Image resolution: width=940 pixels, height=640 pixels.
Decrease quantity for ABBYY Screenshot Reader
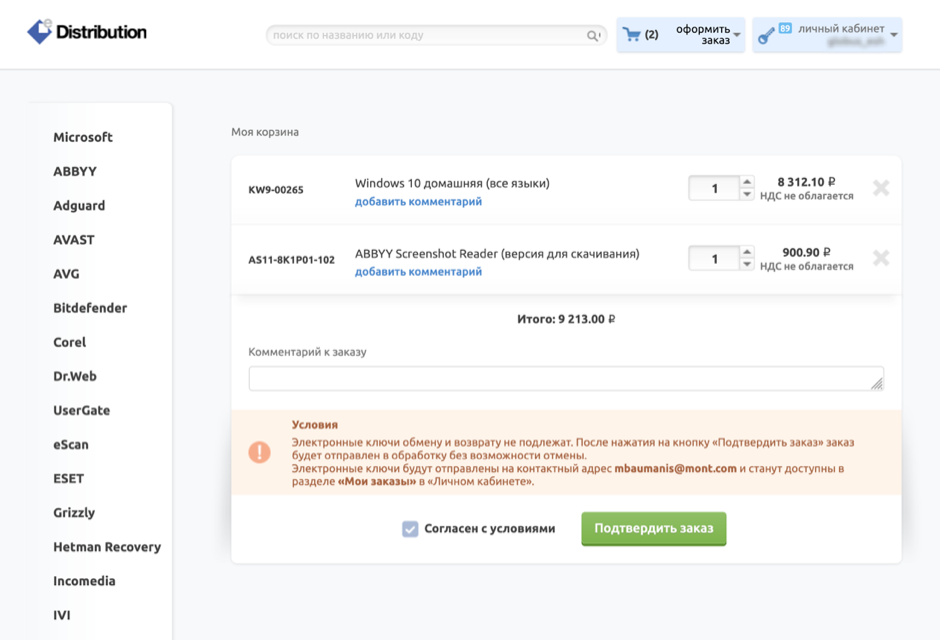click(746, 264)
